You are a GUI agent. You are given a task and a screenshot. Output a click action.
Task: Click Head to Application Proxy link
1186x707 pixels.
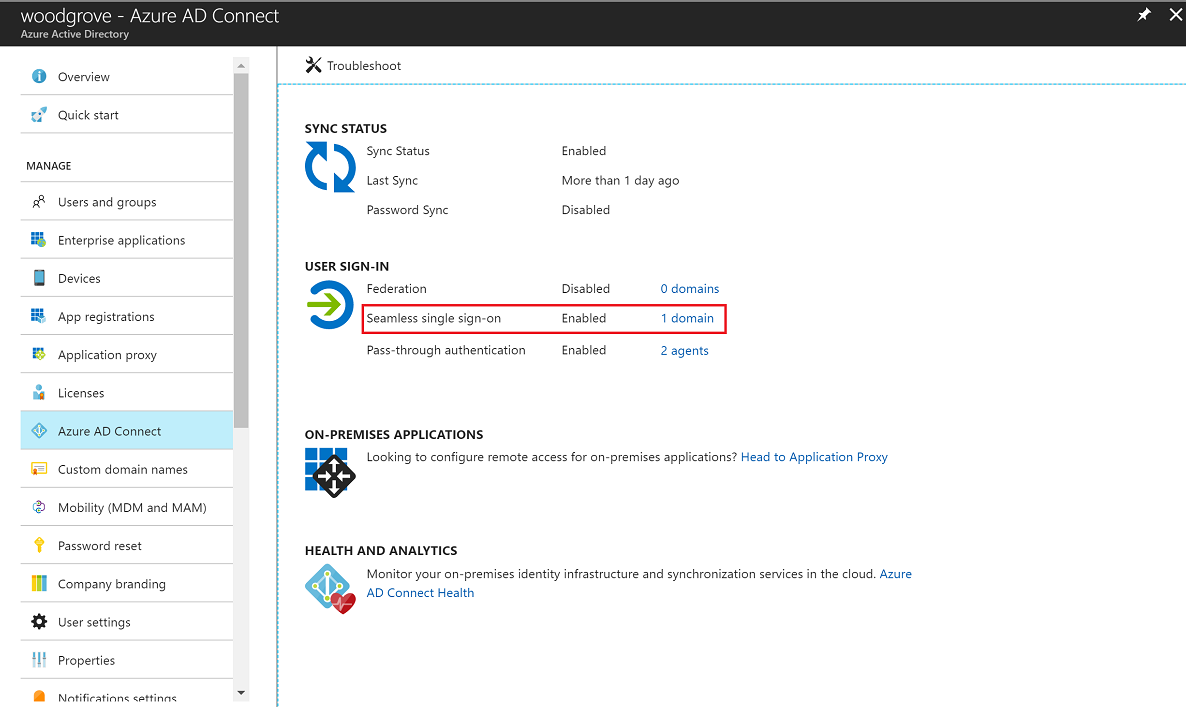[814, 456]
